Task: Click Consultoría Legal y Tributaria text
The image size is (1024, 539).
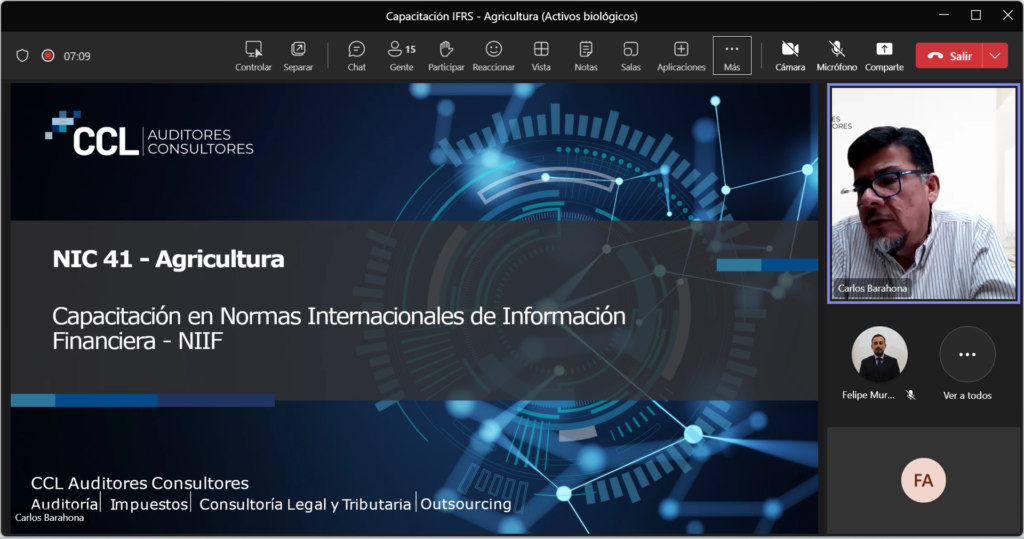Action: click(305, 504)
